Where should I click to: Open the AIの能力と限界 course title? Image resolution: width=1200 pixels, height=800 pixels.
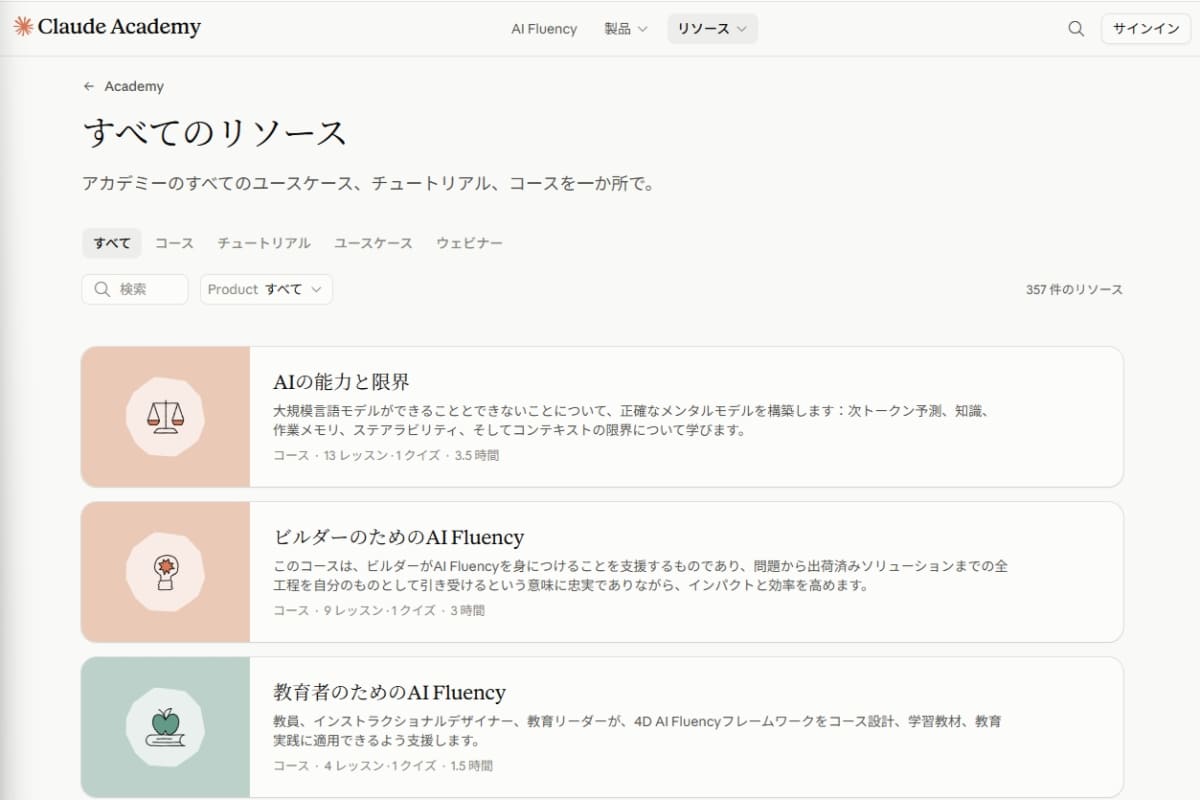click(342, 382)
